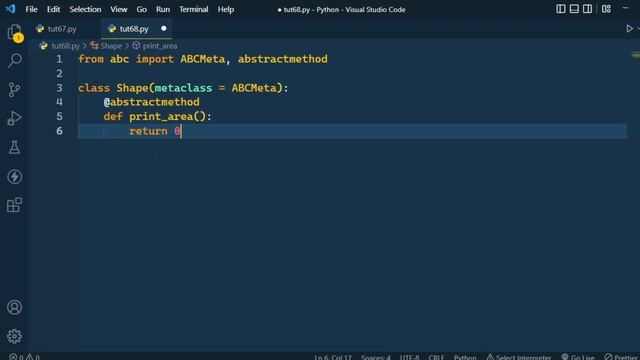The height and width of the screenshot is (360, 640).
Task: Click Select Interpreter in status bar
Action: pyautogui.click(x=519, y=357)
